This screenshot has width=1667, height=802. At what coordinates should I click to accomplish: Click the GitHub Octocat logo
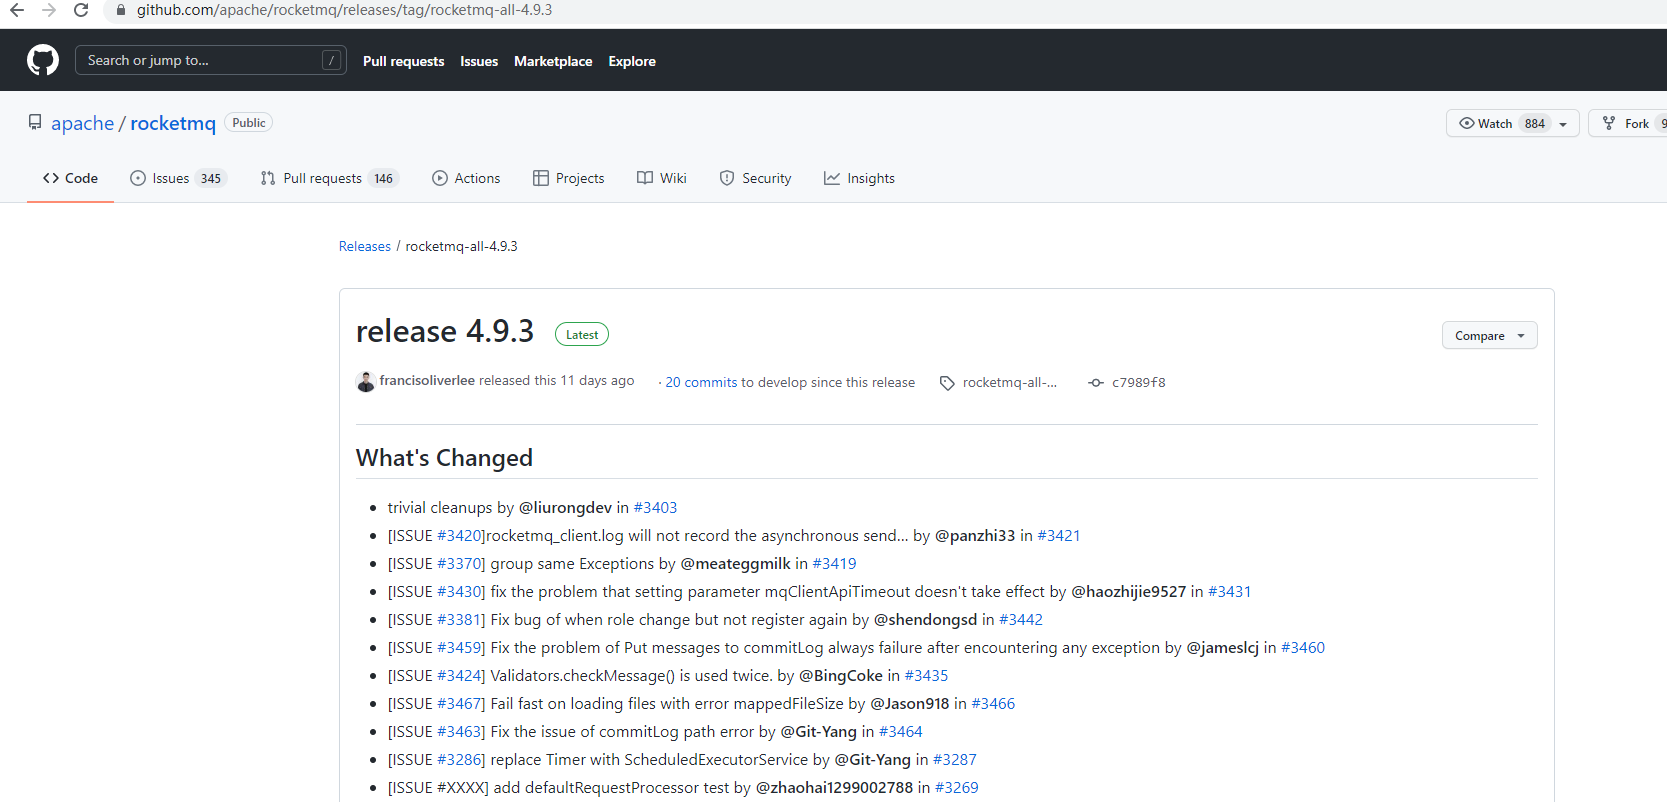tap(43, 60)
